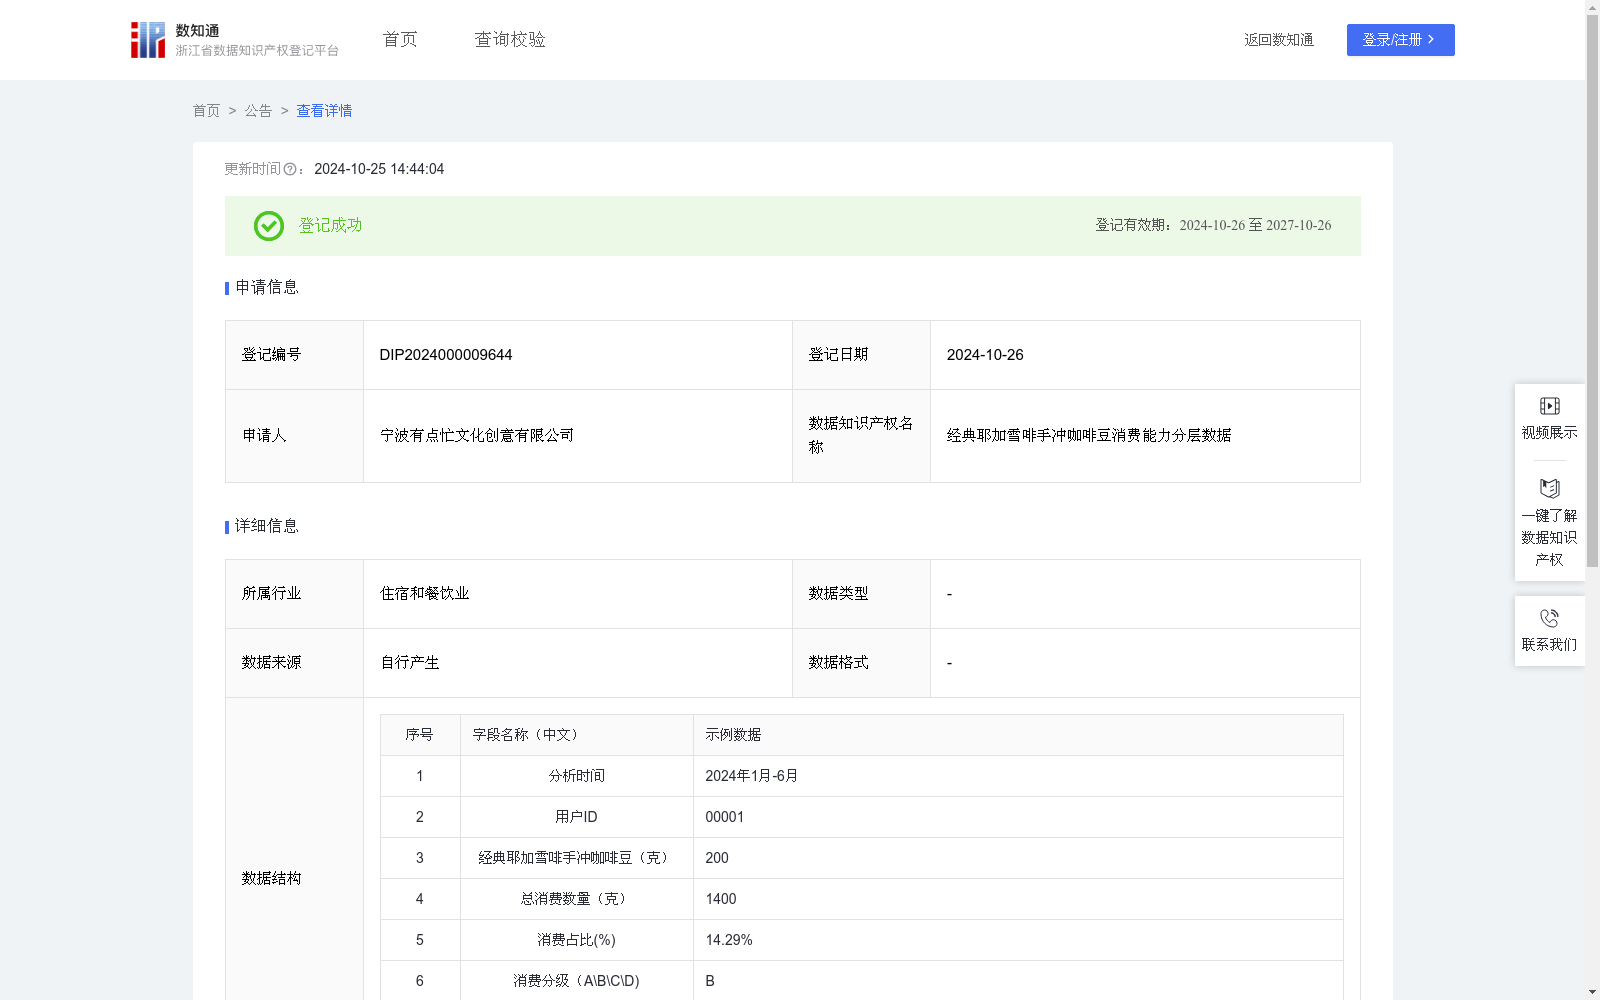The height and width of the screenshot is (1000, 1600).
Task: Click the 登记成功 status text
Action: (330, 226)
